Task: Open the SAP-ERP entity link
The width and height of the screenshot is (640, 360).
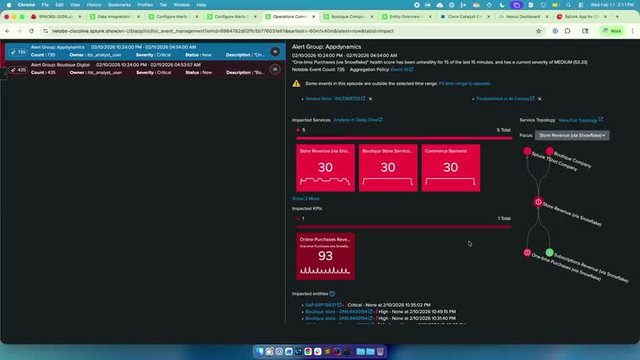Action: 324,305
